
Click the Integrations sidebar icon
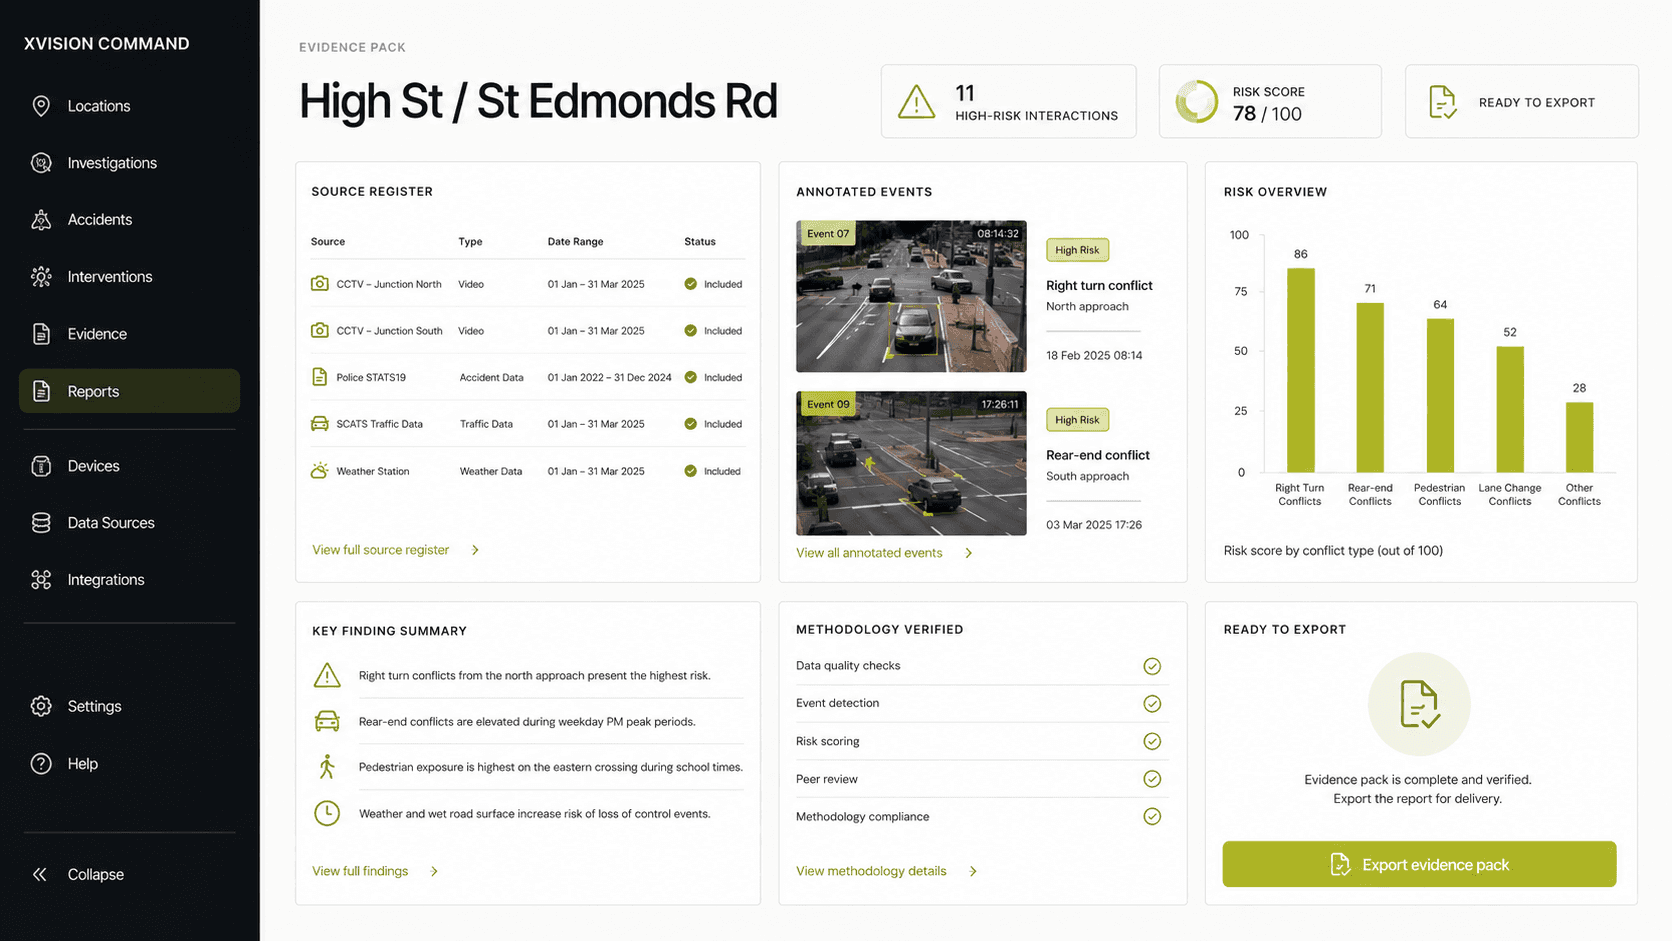[41, 580]
